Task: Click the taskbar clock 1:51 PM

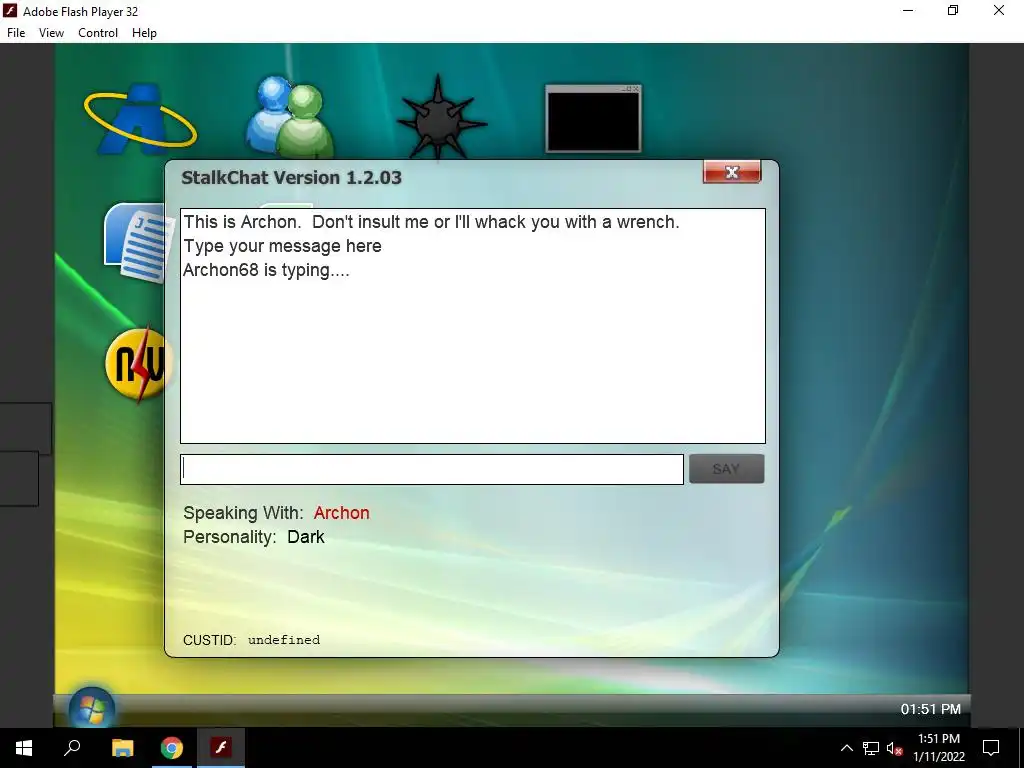Action: click(x=939, y=748)
